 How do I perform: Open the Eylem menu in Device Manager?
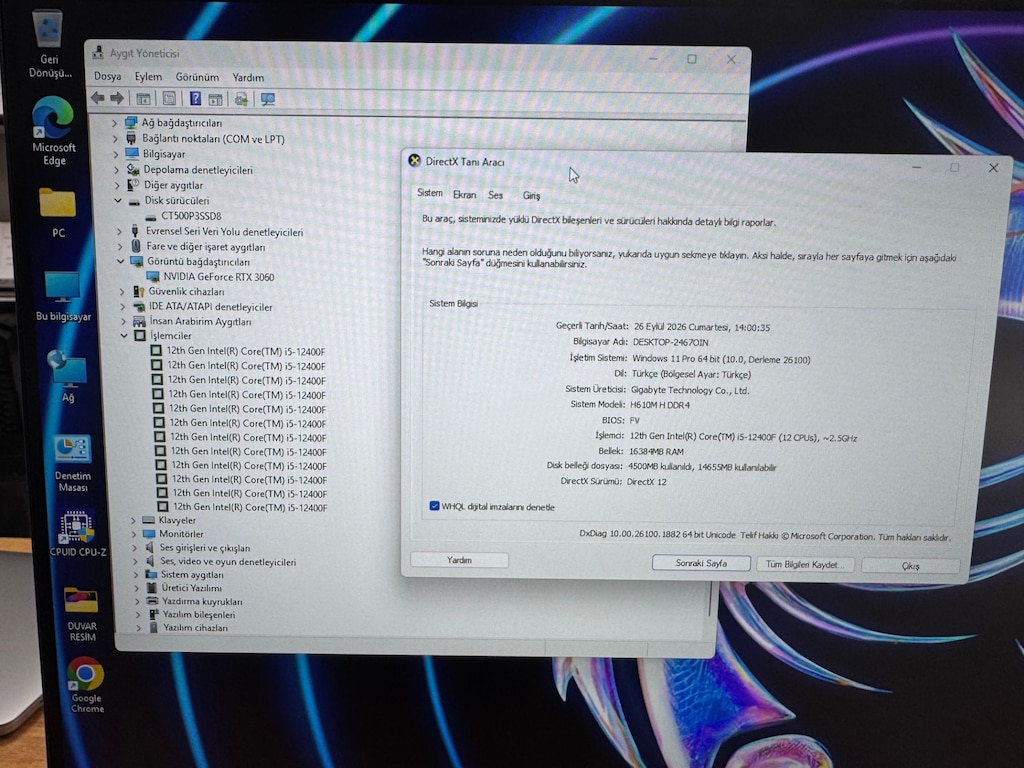coord(148,76)
